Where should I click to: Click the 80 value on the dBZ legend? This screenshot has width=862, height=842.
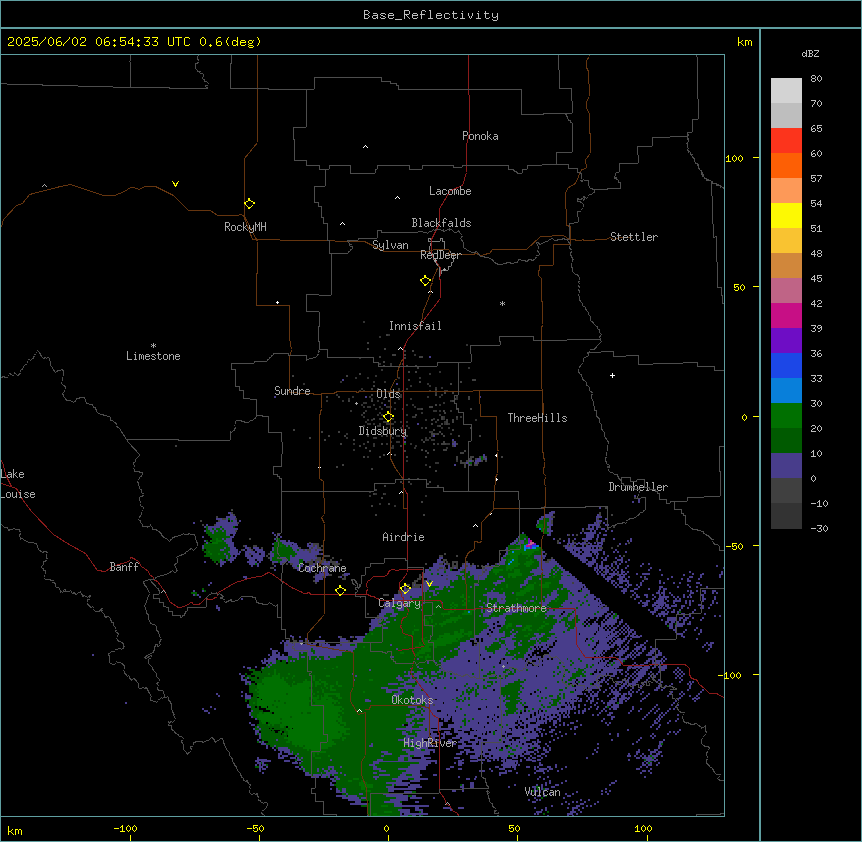pyautogui.click(x=816, y=79)
